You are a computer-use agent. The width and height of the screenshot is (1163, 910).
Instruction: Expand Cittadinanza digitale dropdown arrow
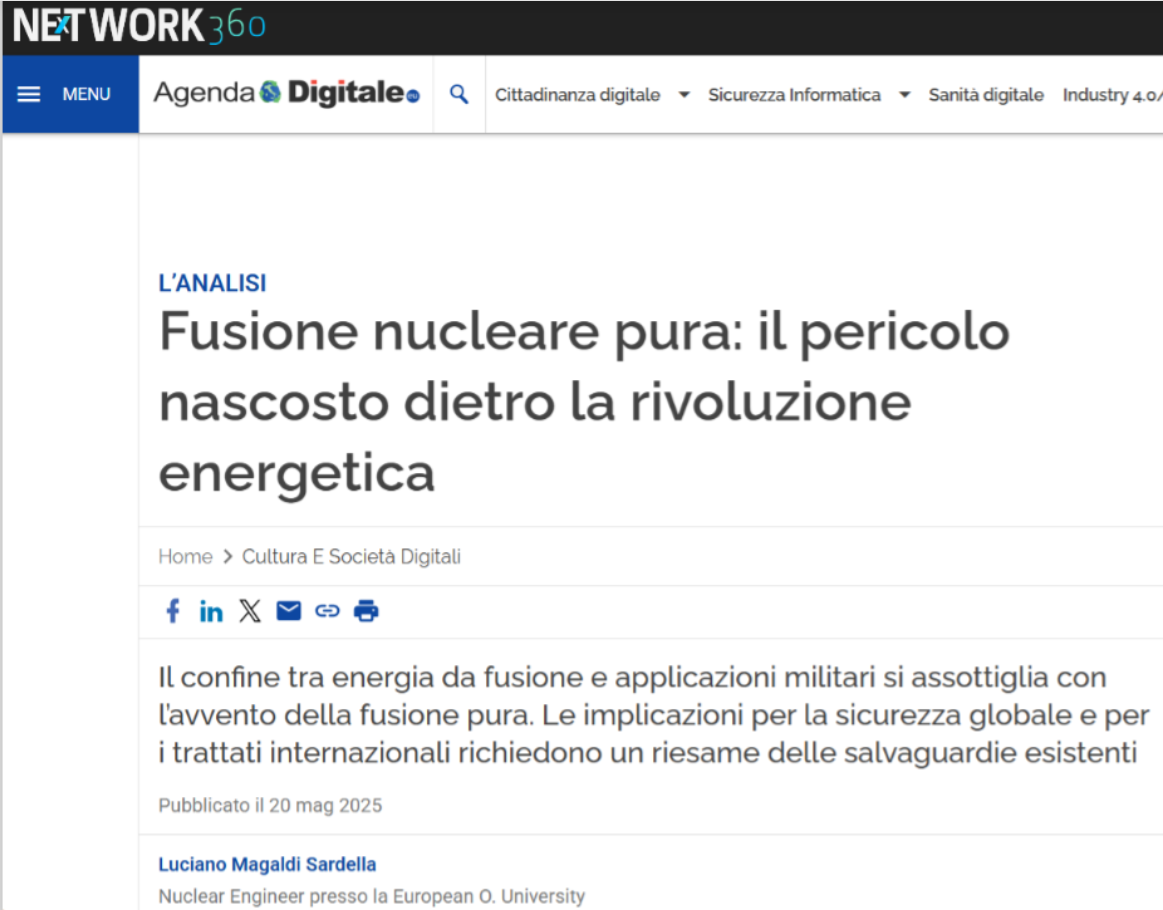click(x=684, y=95)
